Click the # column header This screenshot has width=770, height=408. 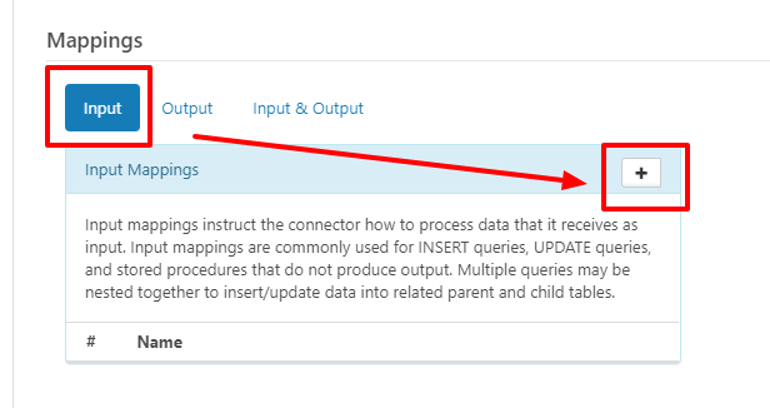coord(91,342)
